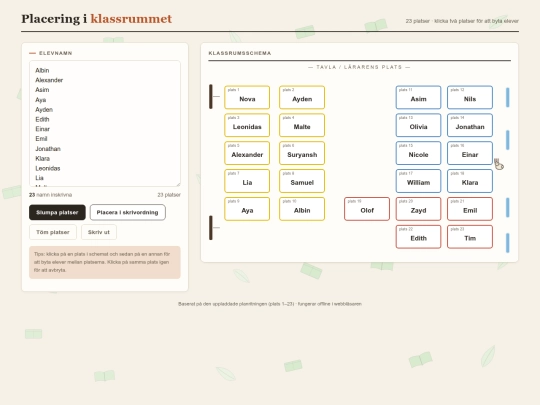This screenshot has width=540, height=405.
Task: Click the '23 namn inskrivna' counter text
Action: point(51,195)
